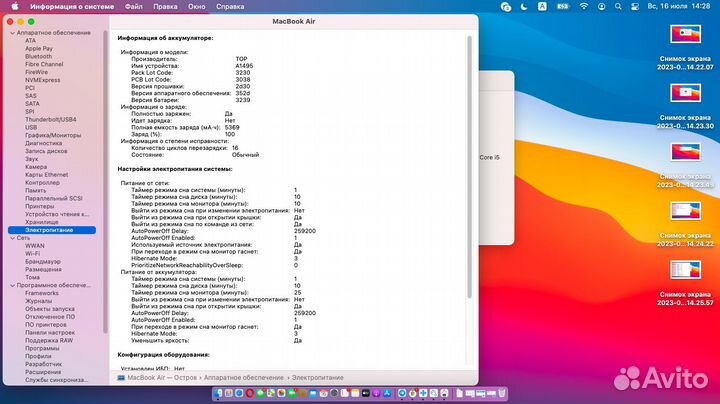The height and width of the screenshot is (404, 720).
Task: Click MacBook Air — Остров in path bar
Action: [x=162, y=378]
